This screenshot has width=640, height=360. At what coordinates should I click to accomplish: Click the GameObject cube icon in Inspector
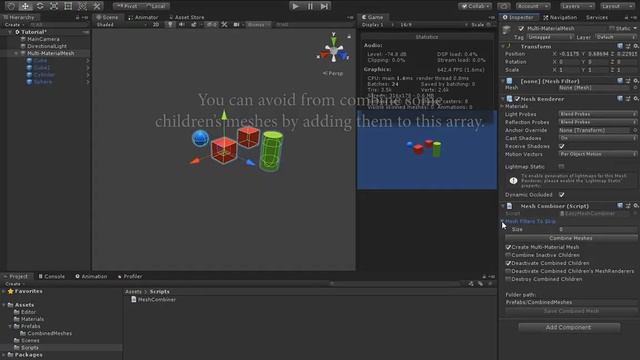(507, 30)
